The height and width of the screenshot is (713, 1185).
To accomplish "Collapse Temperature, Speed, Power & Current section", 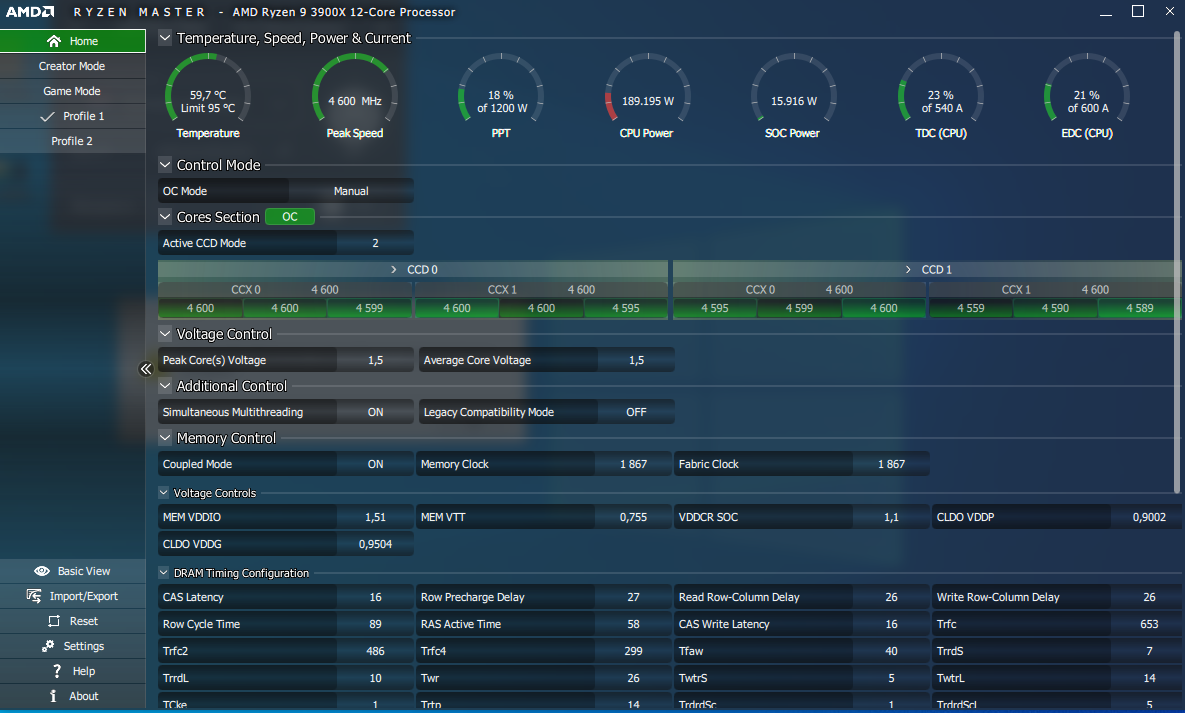I will click(165, 37).
